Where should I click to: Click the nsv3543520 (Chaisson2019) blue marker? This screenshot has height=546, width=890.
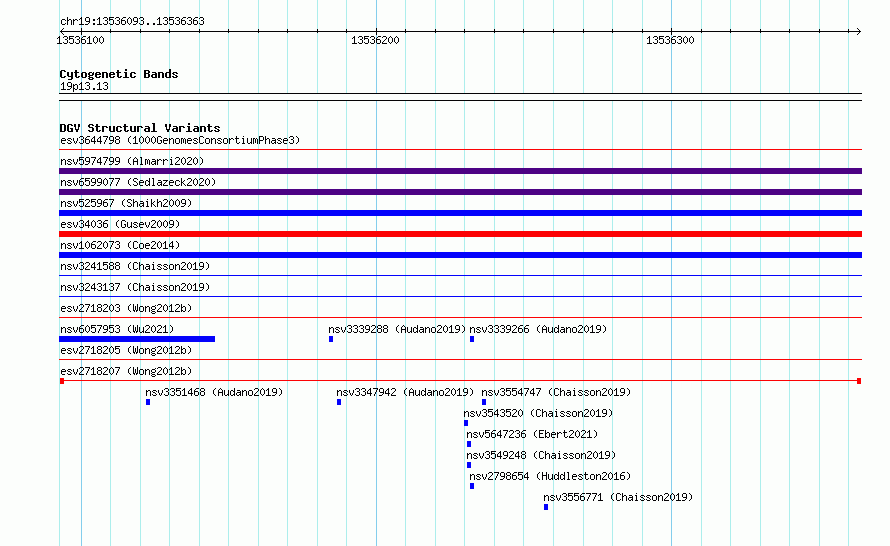[466, 423]
